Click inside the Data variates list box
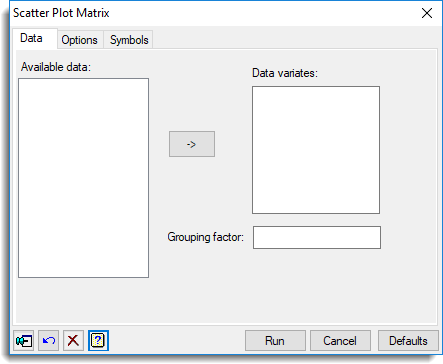This screenshot has width=443, height=364. 316,150
